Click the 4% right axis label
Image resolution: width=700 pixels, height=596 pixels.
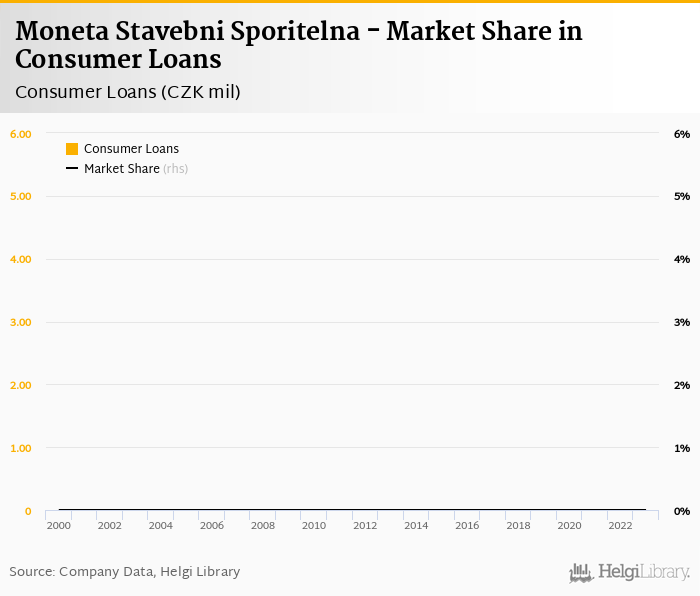tap(682, 260)
